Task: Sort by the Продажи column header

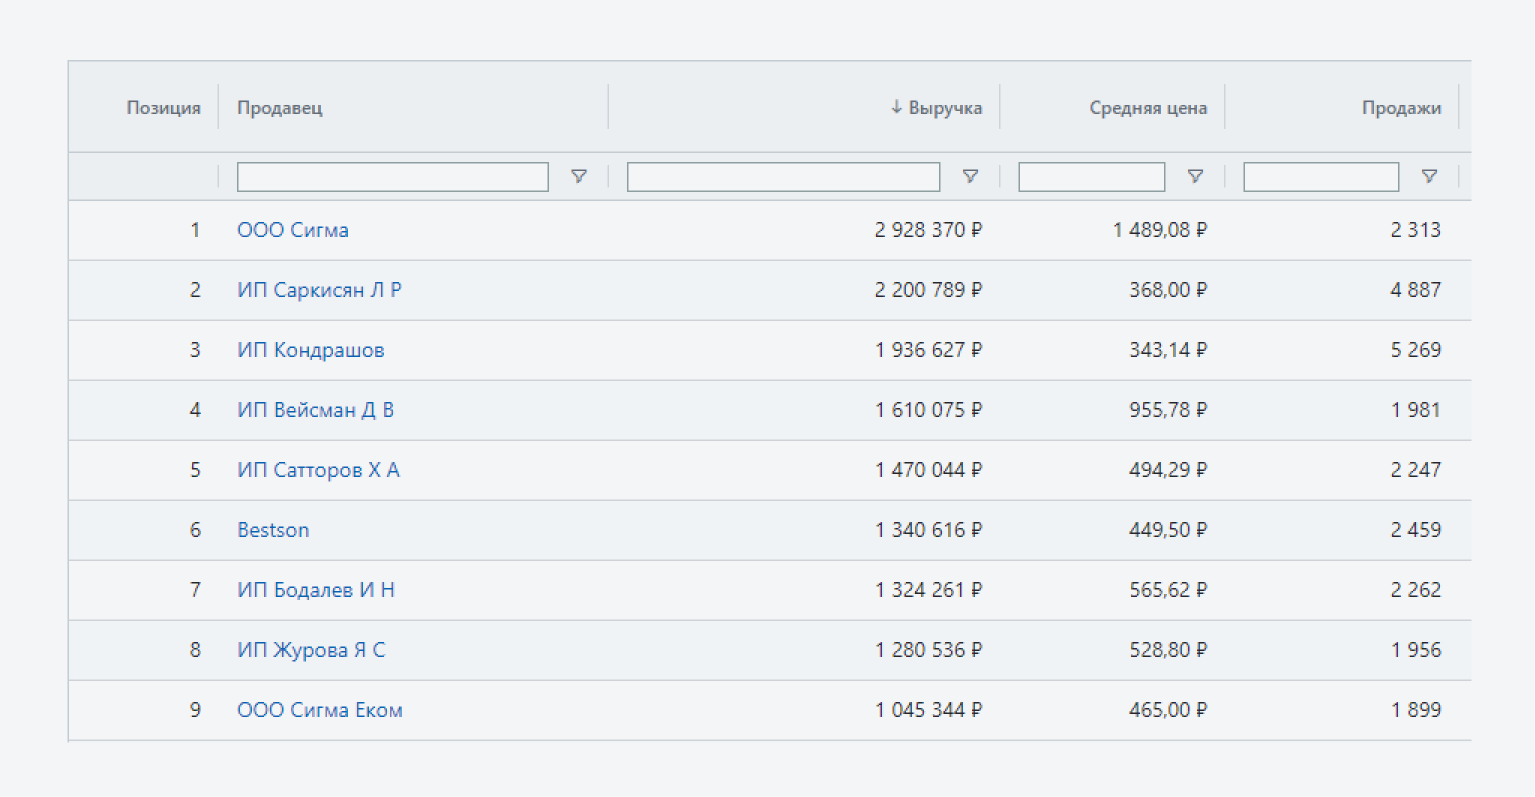Action: click(1401, 108)
